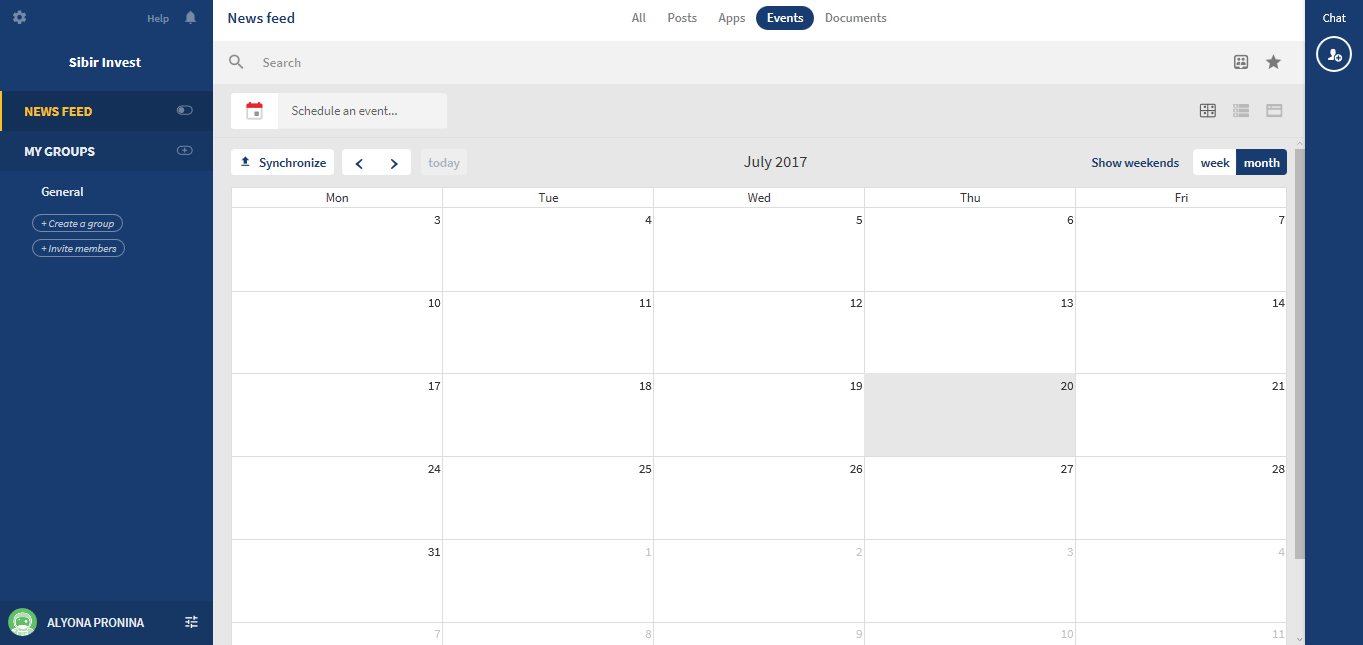Select the July 26 calendar cell
The height and width of the screenshot is (645, 1363).
point(759,498)
